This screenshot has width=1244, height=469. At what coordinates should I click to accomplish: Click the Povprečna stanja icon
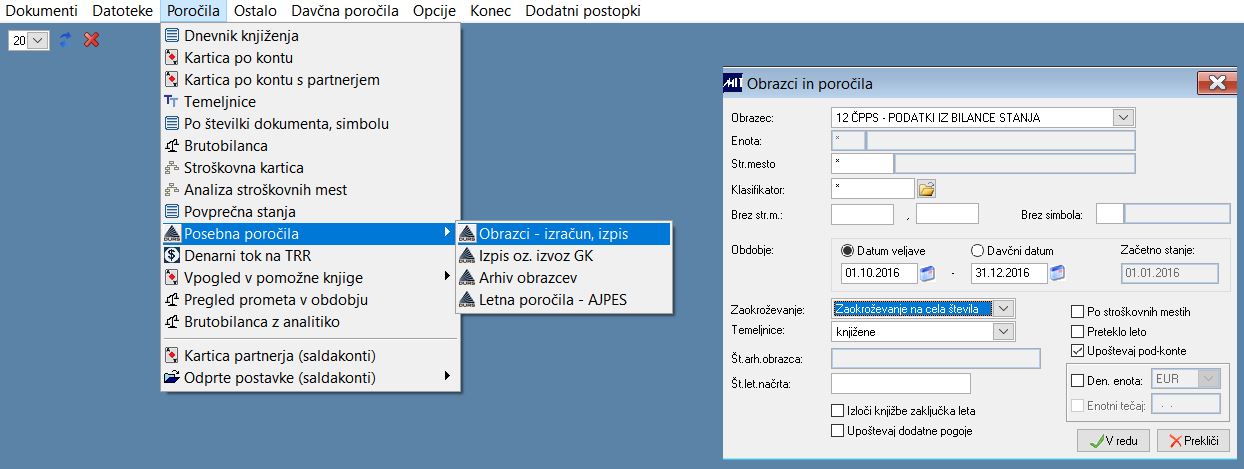click(x=171, y=212)
